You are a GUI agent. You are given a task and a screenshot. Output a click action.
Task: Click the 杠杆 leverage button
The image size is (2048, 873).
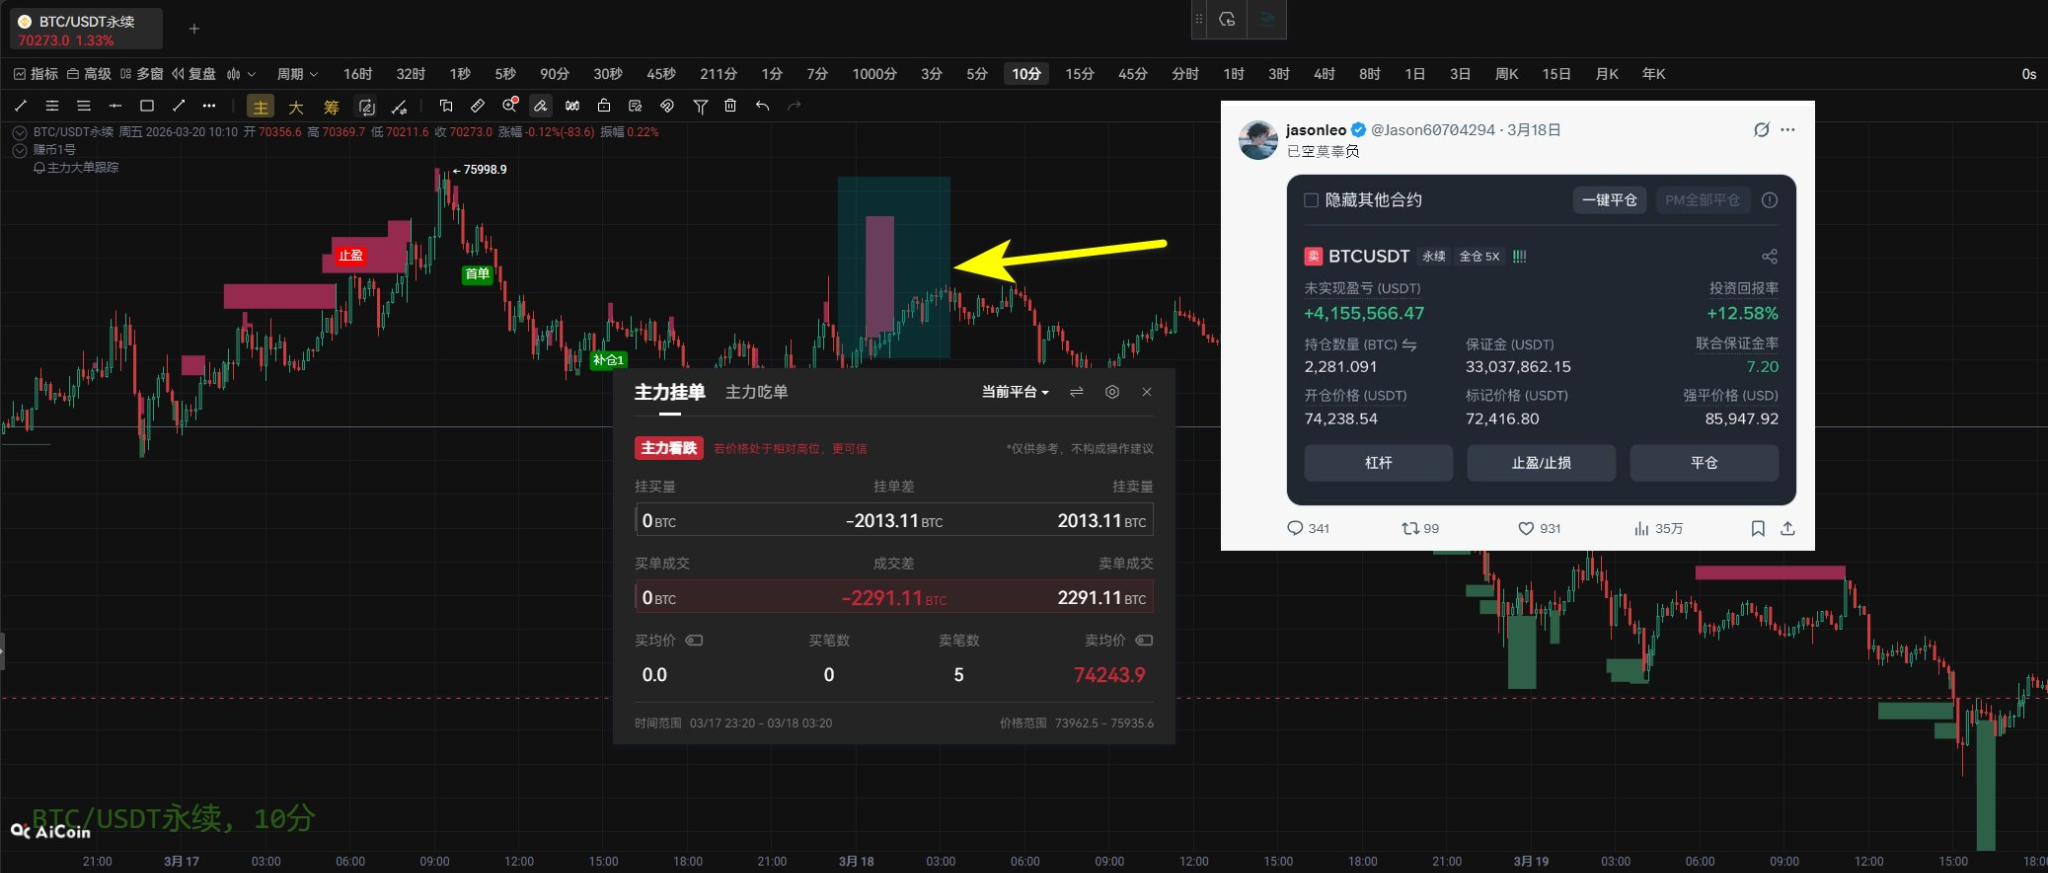point(1378,463)
